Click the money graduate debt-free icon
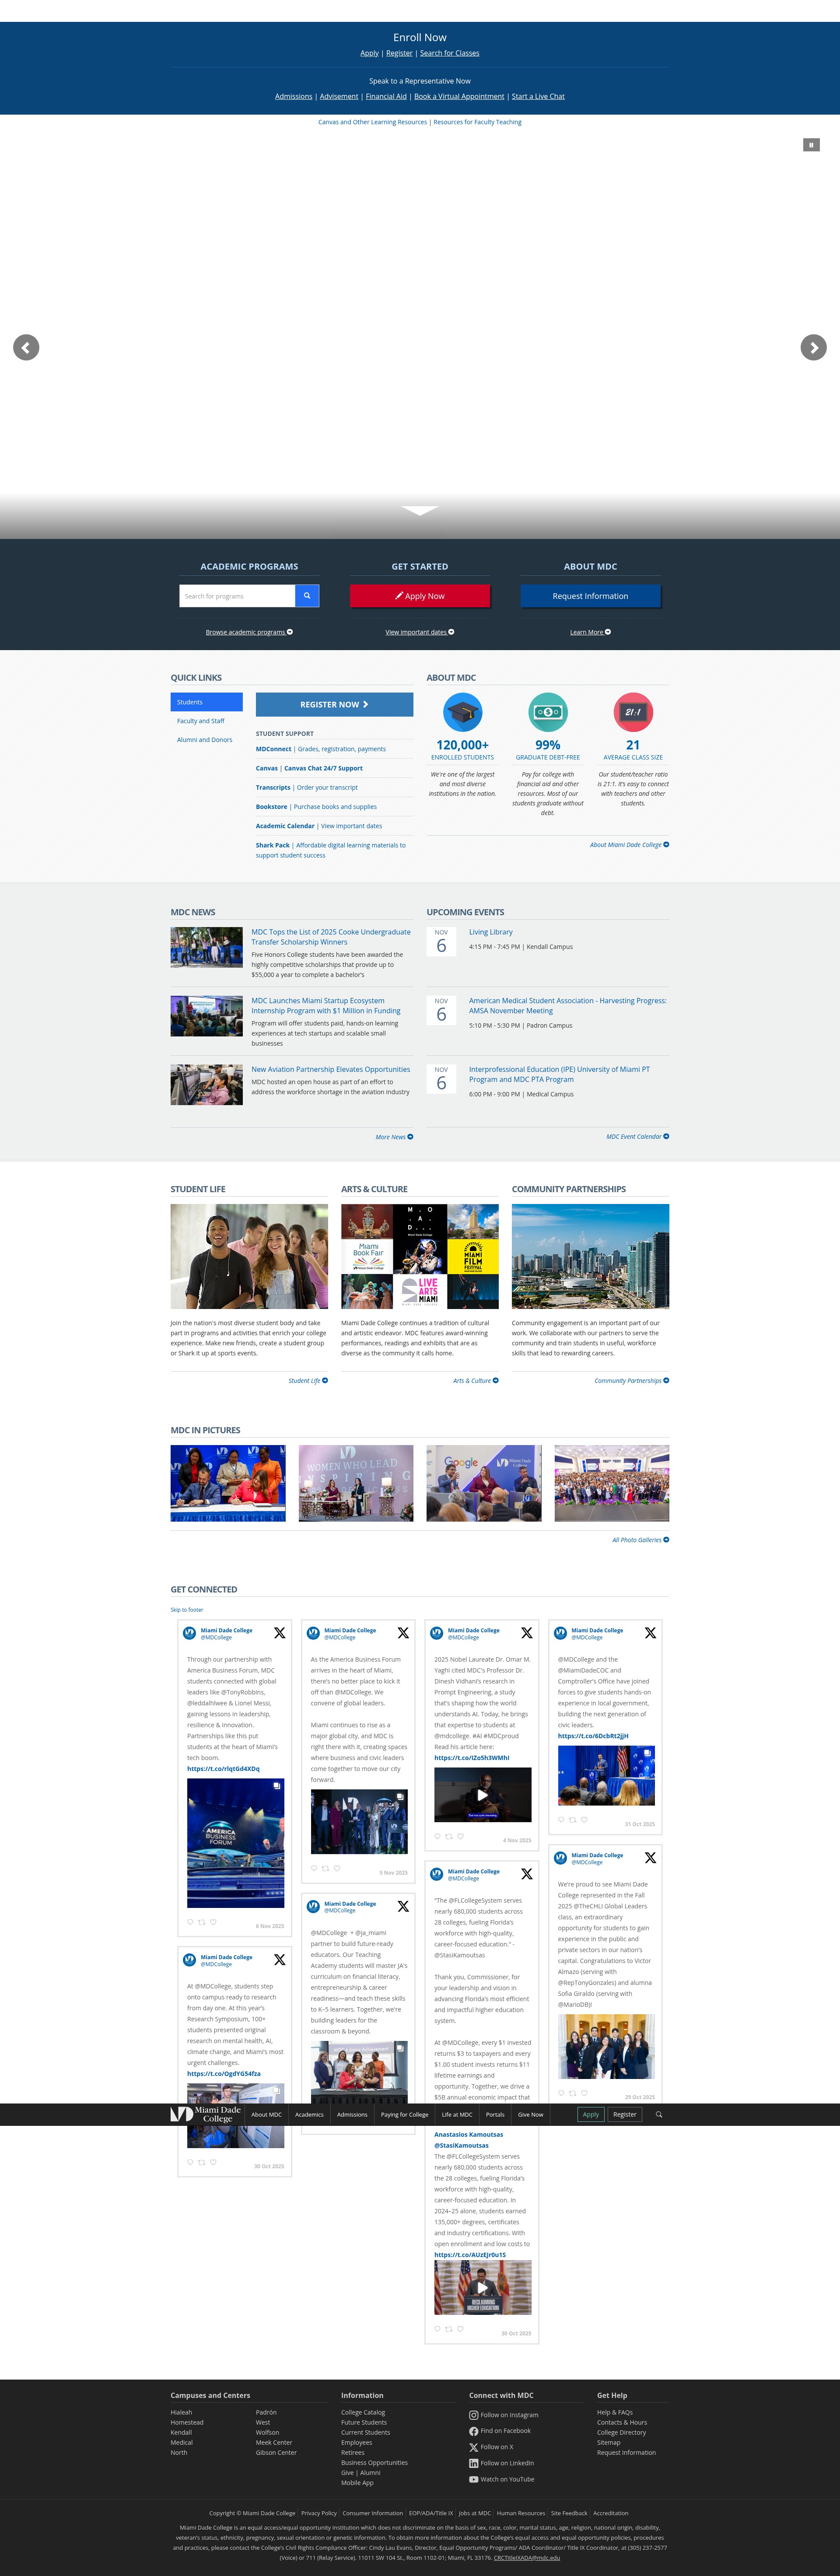 click(548, 712)
